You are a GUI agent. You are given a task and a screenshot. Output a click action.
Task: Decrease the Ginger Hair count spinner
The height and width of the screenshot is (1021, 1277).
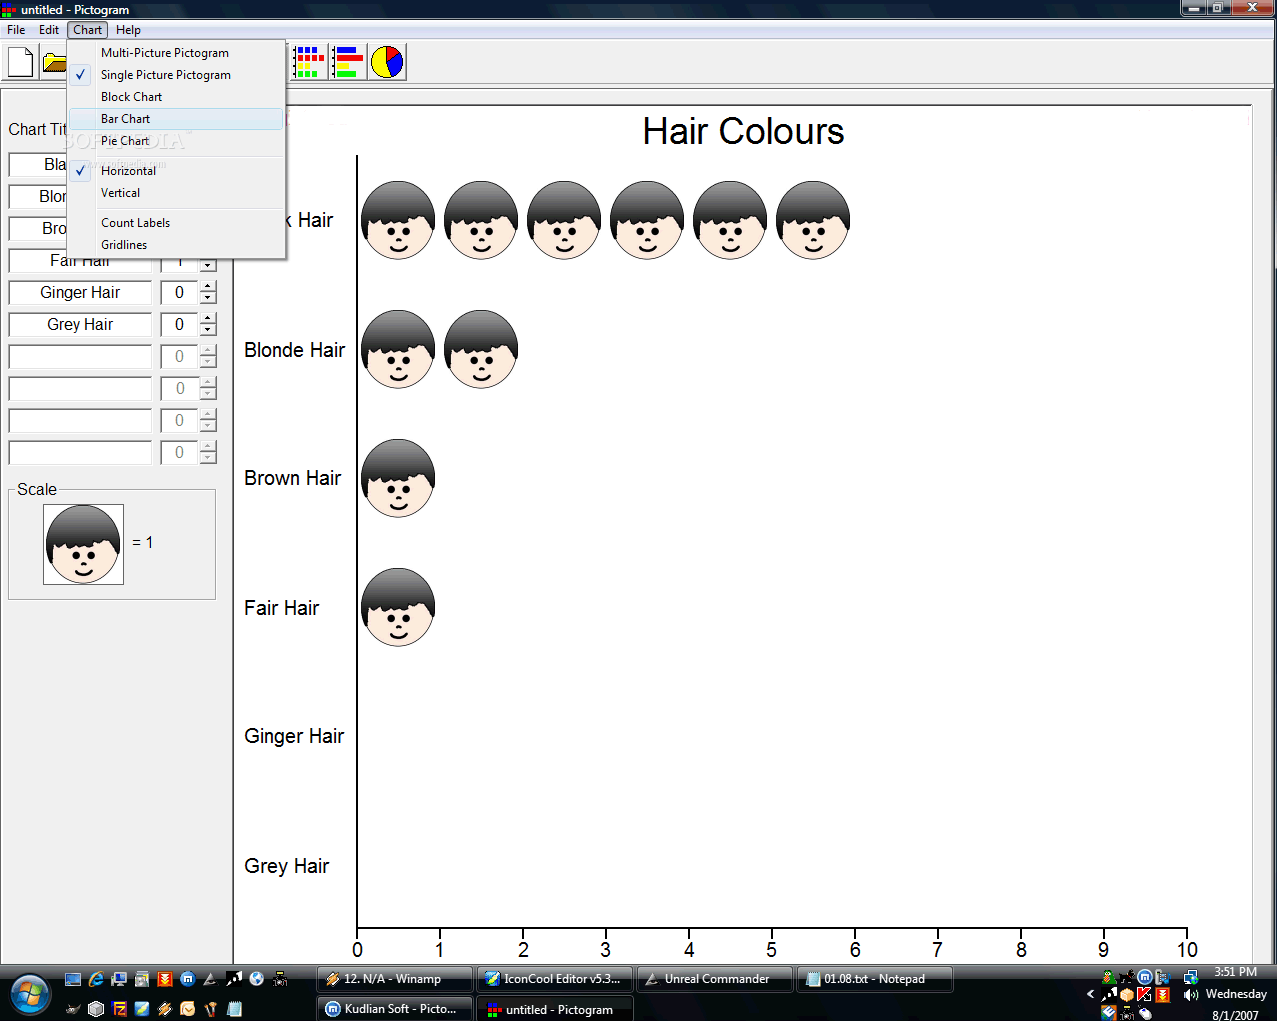click(208, 299)
